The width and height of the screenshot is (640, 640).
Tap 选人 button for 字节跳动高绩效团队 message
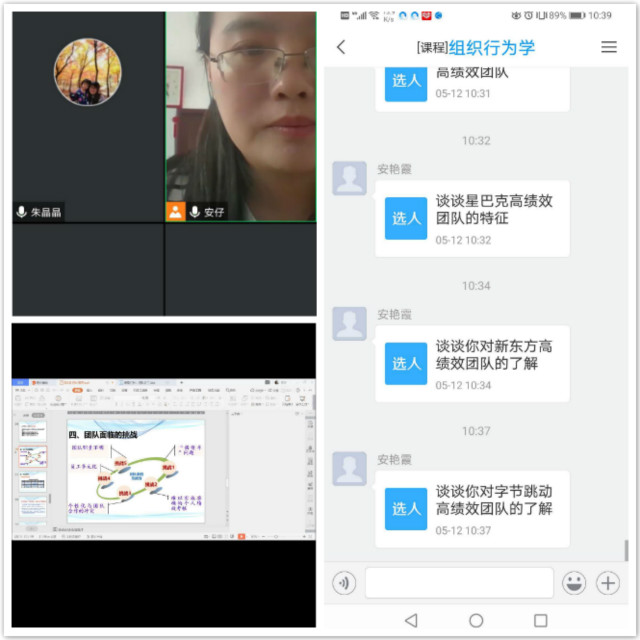coord(406,509)
